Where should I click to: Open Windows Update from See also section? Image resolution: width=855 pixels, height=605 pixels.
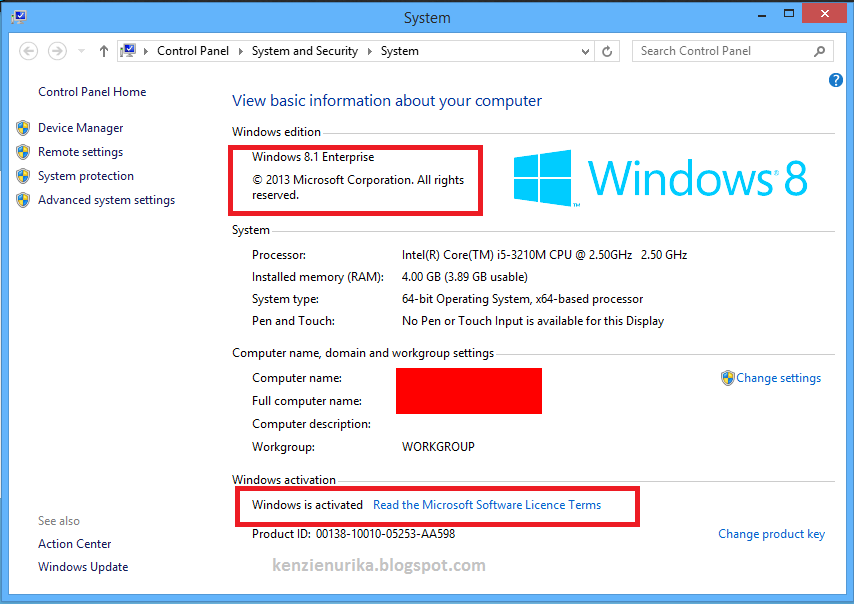click(x=83, y=567)
